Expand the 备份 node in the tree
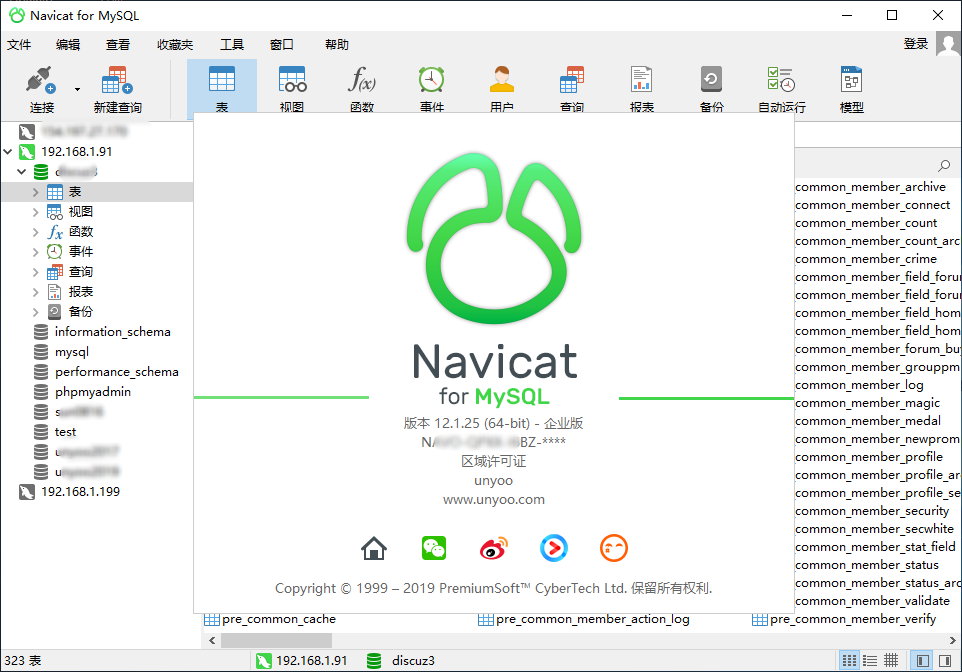 36,312
